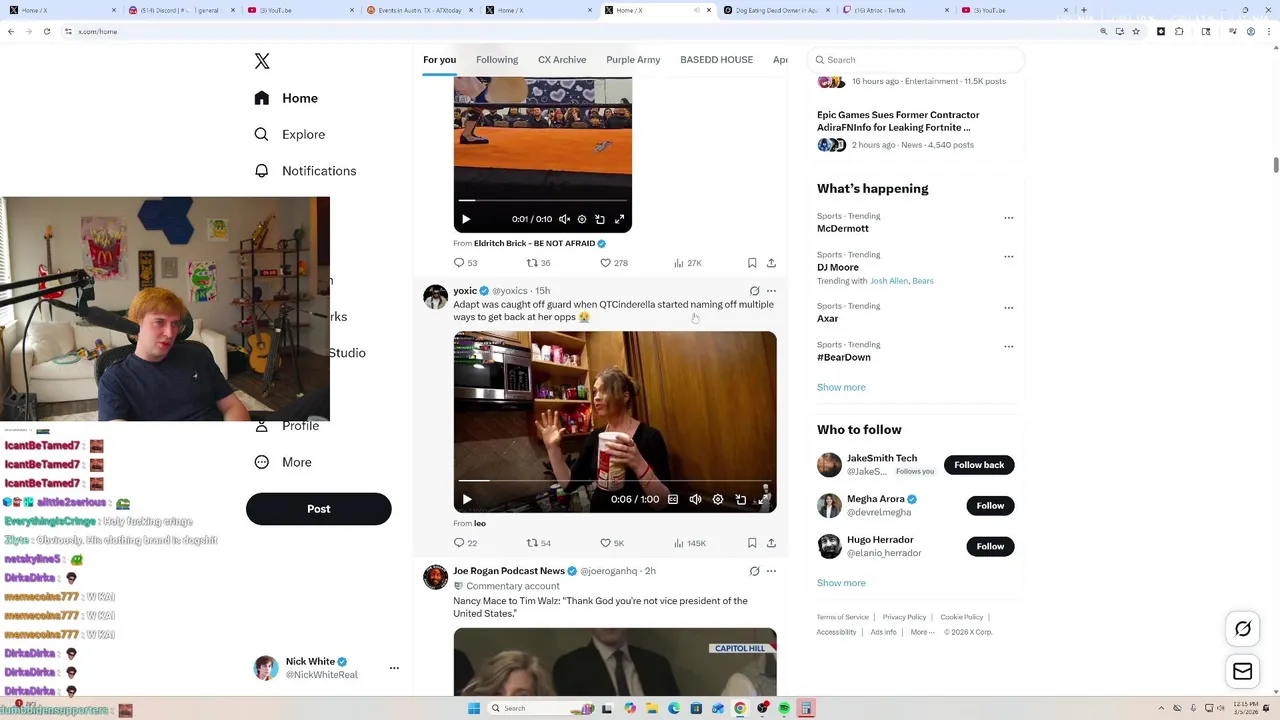1280x720 pixels.
Task: Click the X logo in the sidebar
Action: click(262, 61)
